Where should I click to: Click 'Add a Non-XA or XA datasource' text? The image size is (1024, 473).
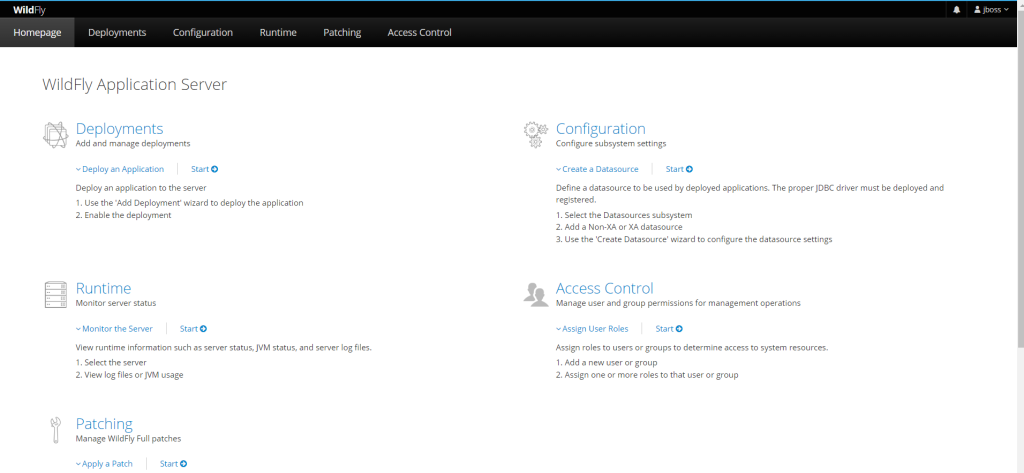624,227
